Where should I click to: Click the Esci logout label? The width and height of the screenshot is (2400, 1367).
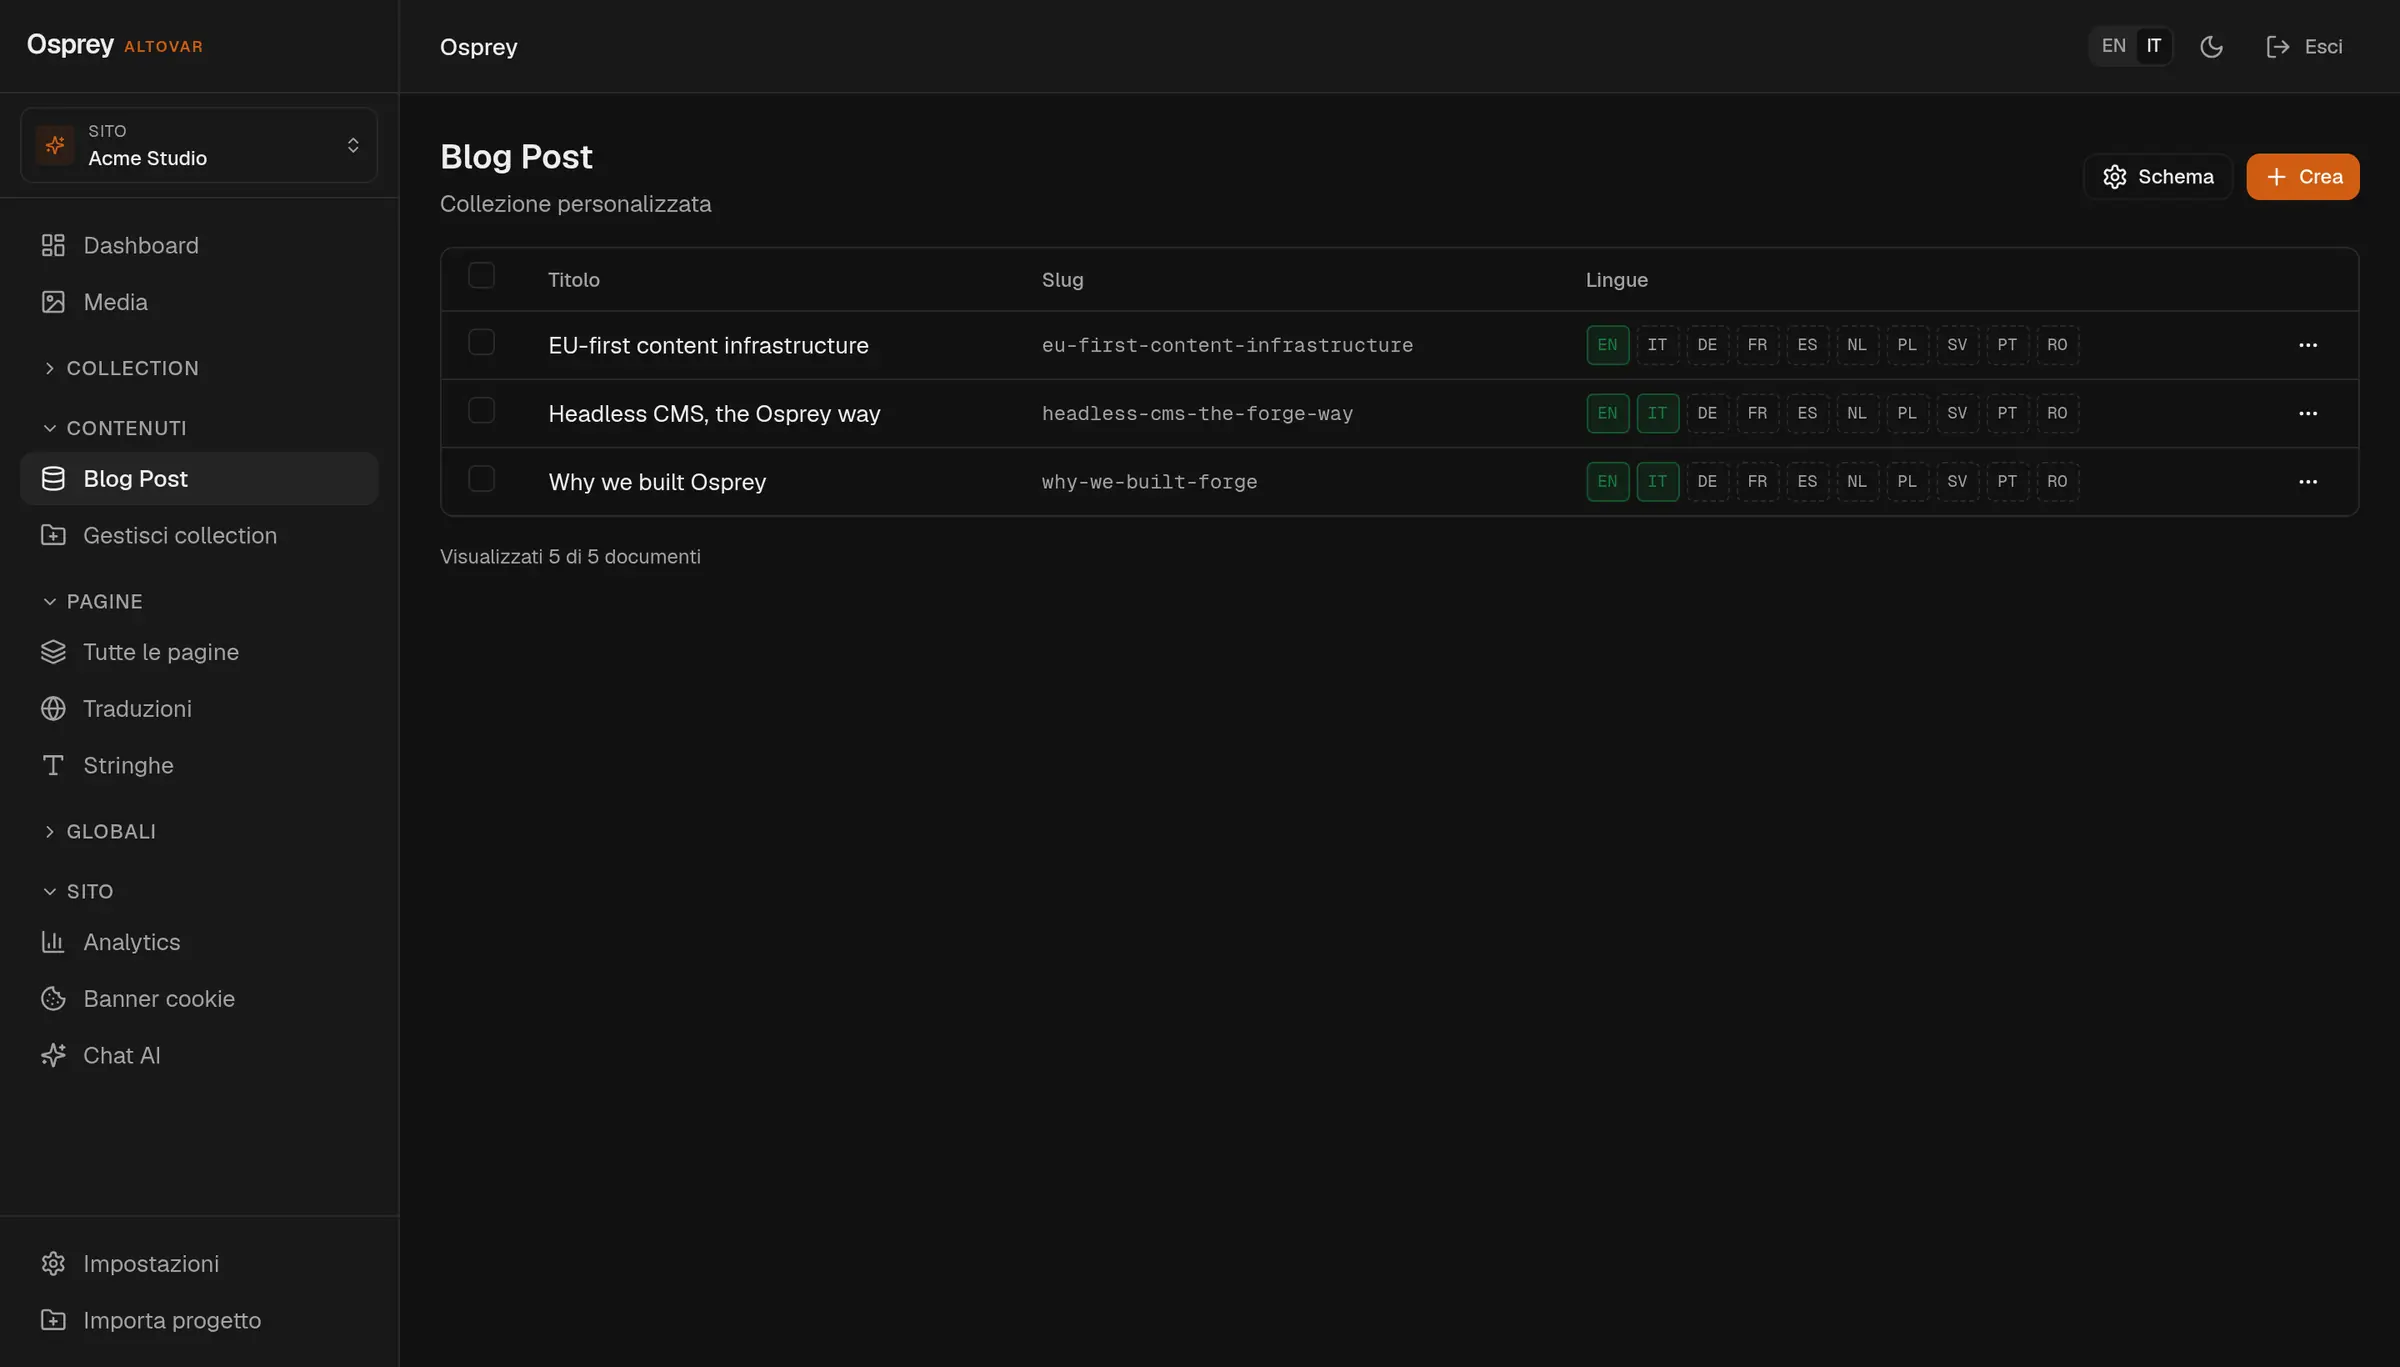(x=2324, y=47)
